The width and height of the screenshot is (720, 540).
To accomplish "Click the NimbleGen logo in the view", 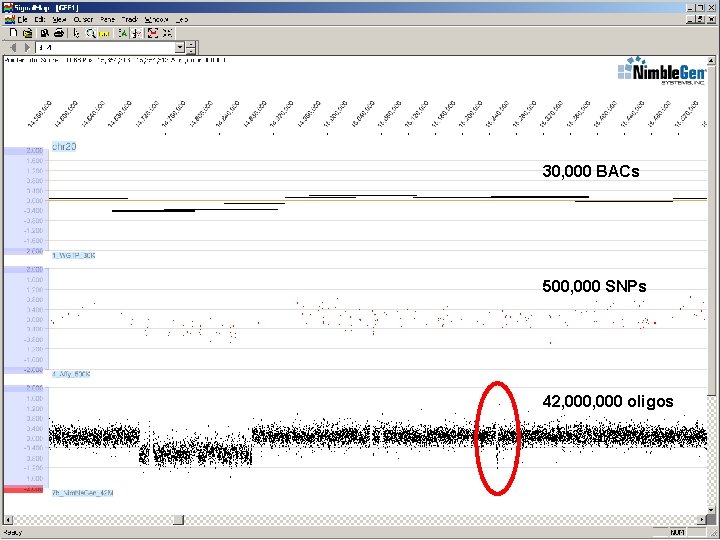I will [662, 71].
